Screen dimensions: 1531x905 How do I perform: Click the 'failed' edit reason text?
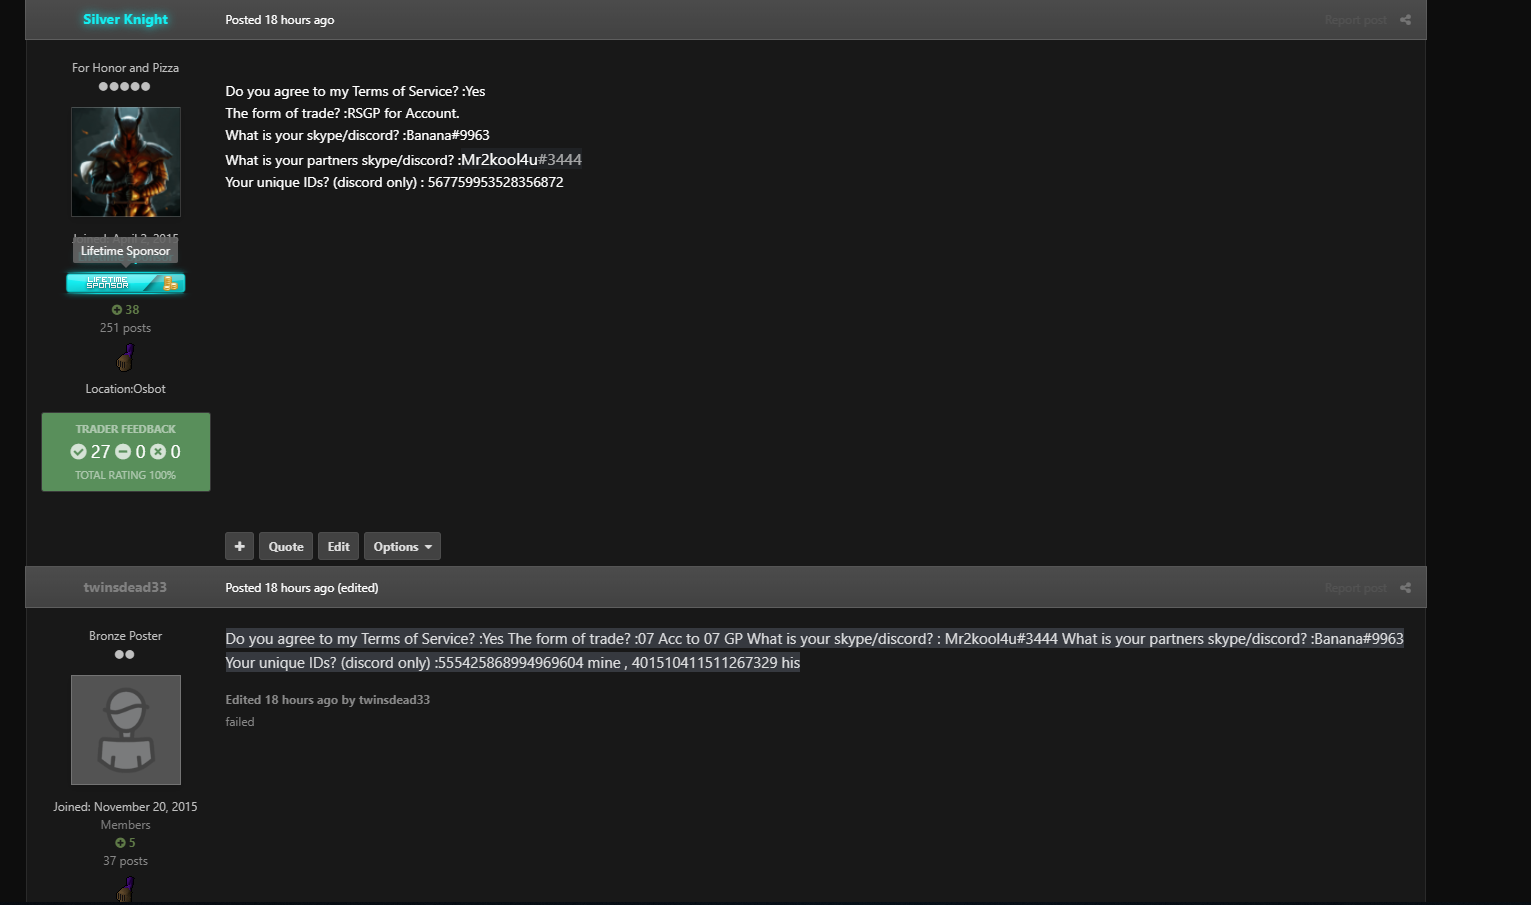coord(240,722)
